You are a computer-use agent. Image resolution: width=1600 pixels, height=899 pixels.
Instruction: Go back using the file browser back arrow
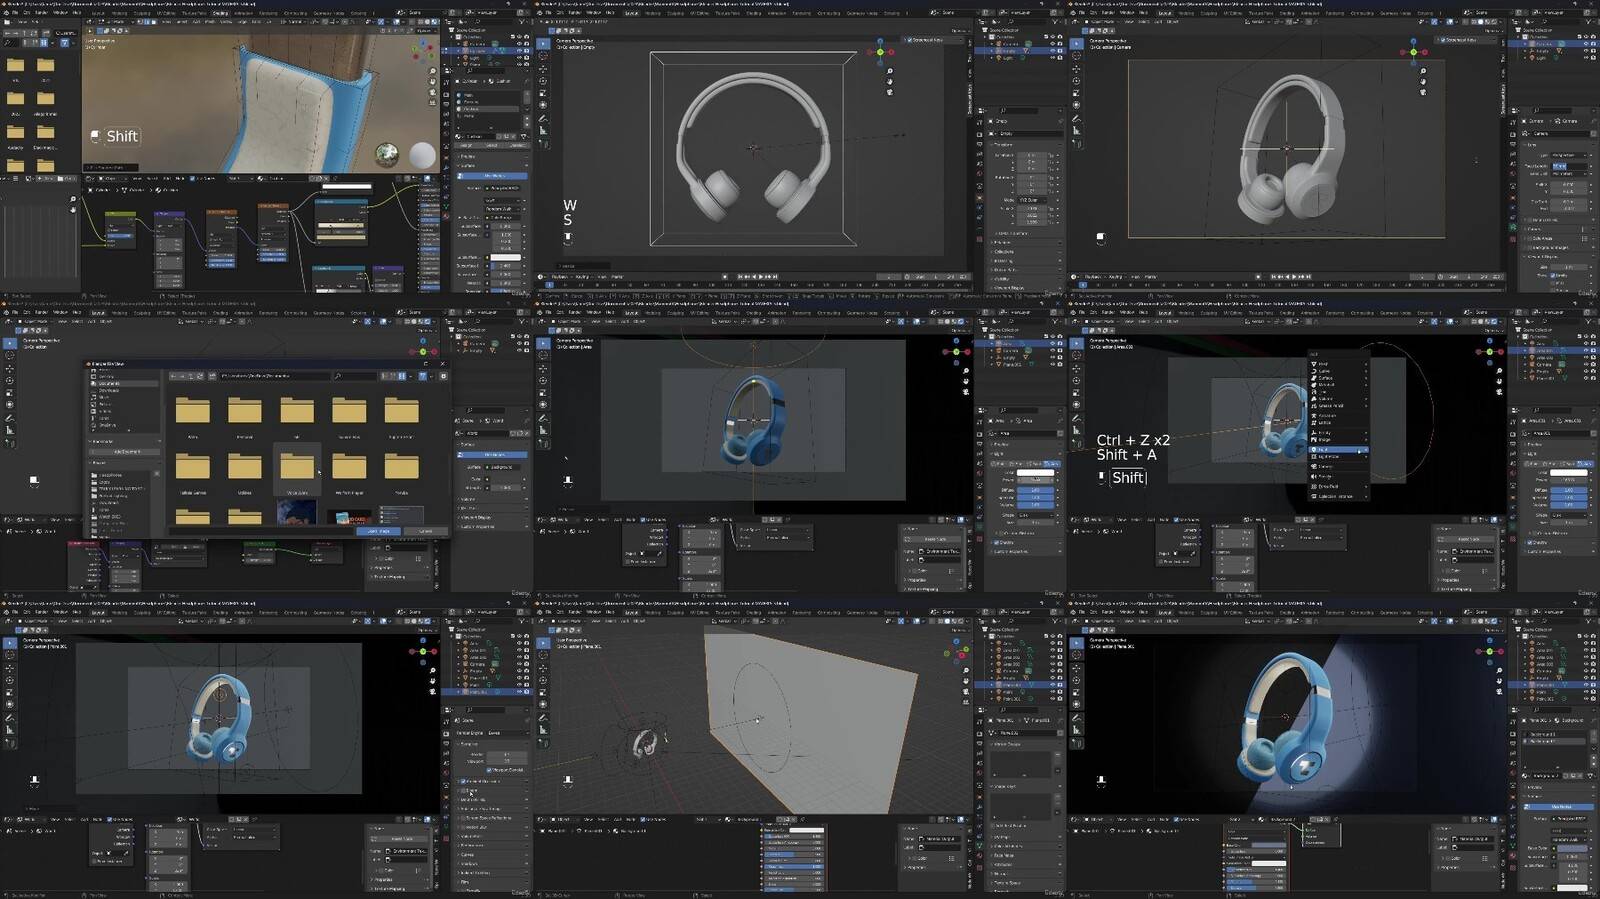pyautogui.click(x=173, y=376)
